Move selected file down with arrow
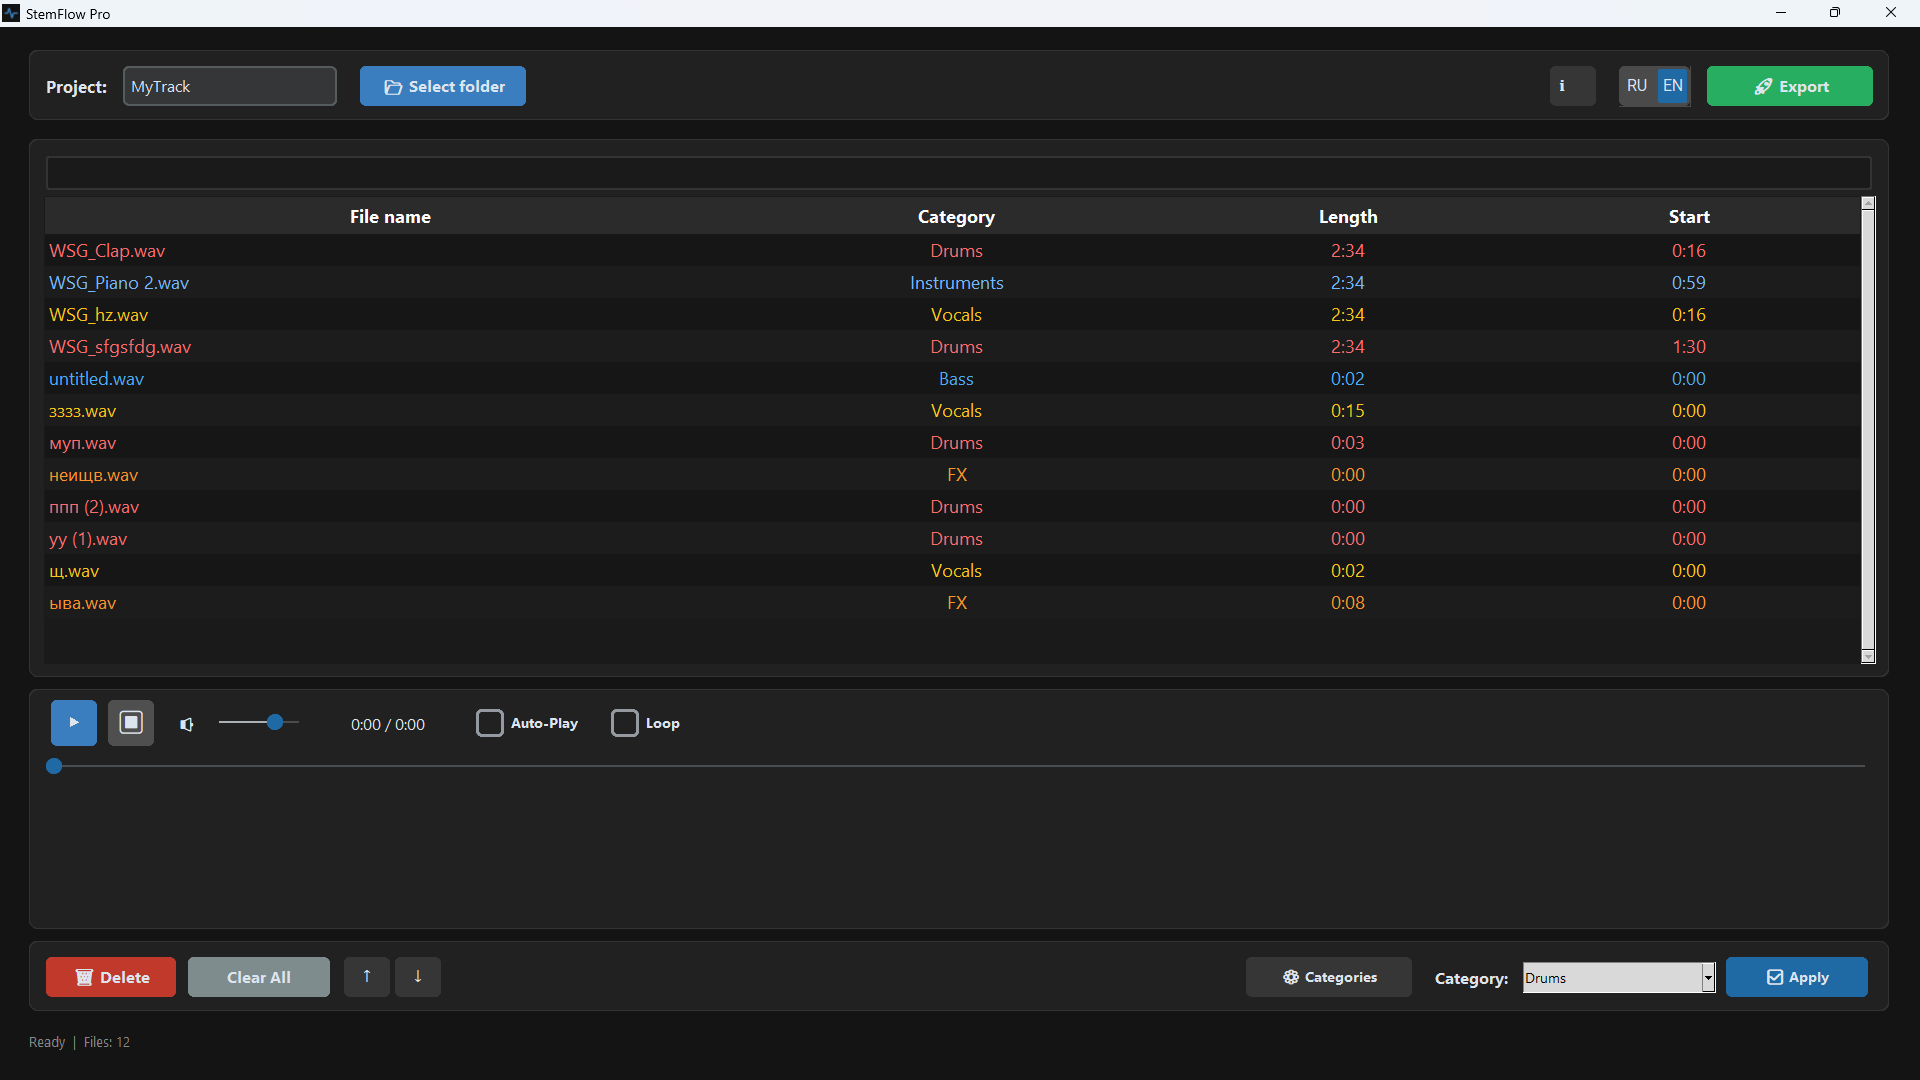This screenshot has height=1080, width=1920. point(418,977)
